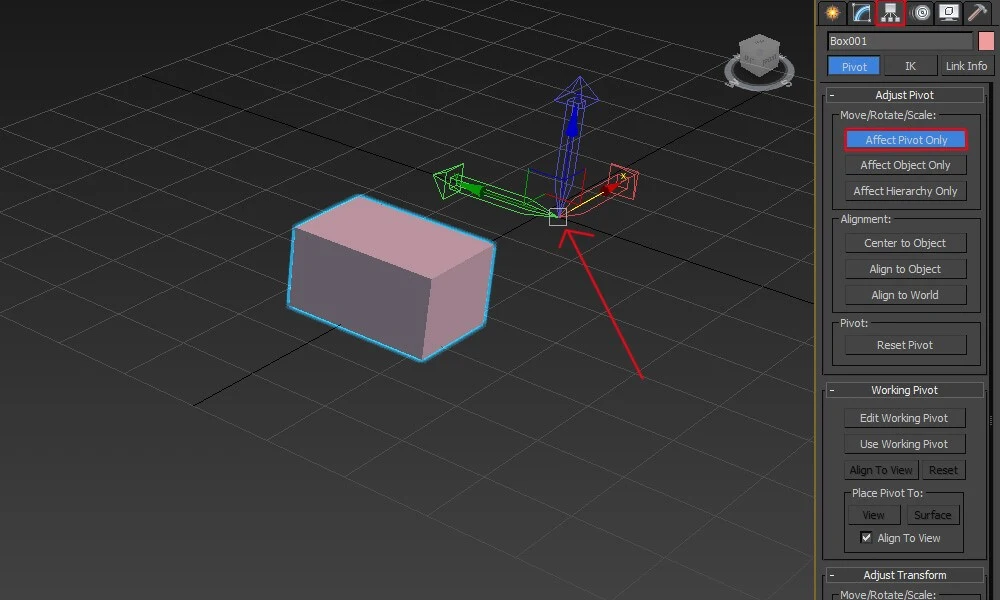Switch to the Pivot tab
Viewport: 1000px width, 600px height.
(x=854, y=66)
